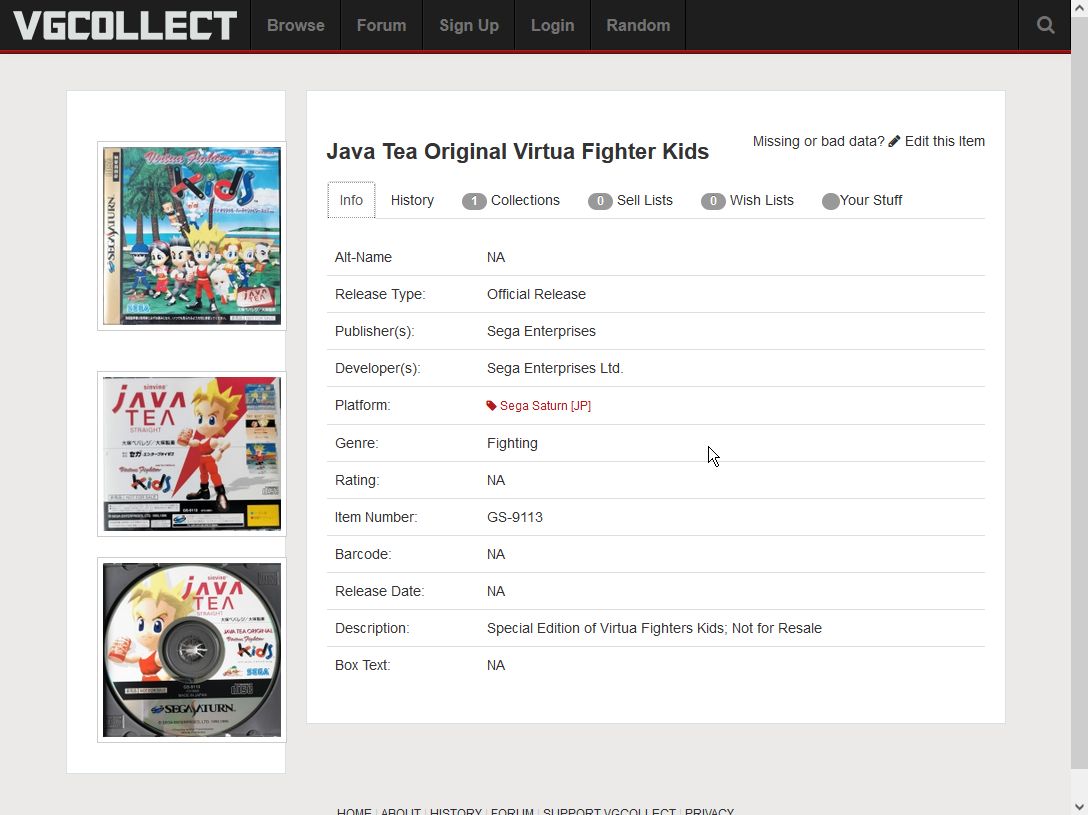Follow the Edit this Item link
Screen dimensions: 1088x815
point(944,141)
